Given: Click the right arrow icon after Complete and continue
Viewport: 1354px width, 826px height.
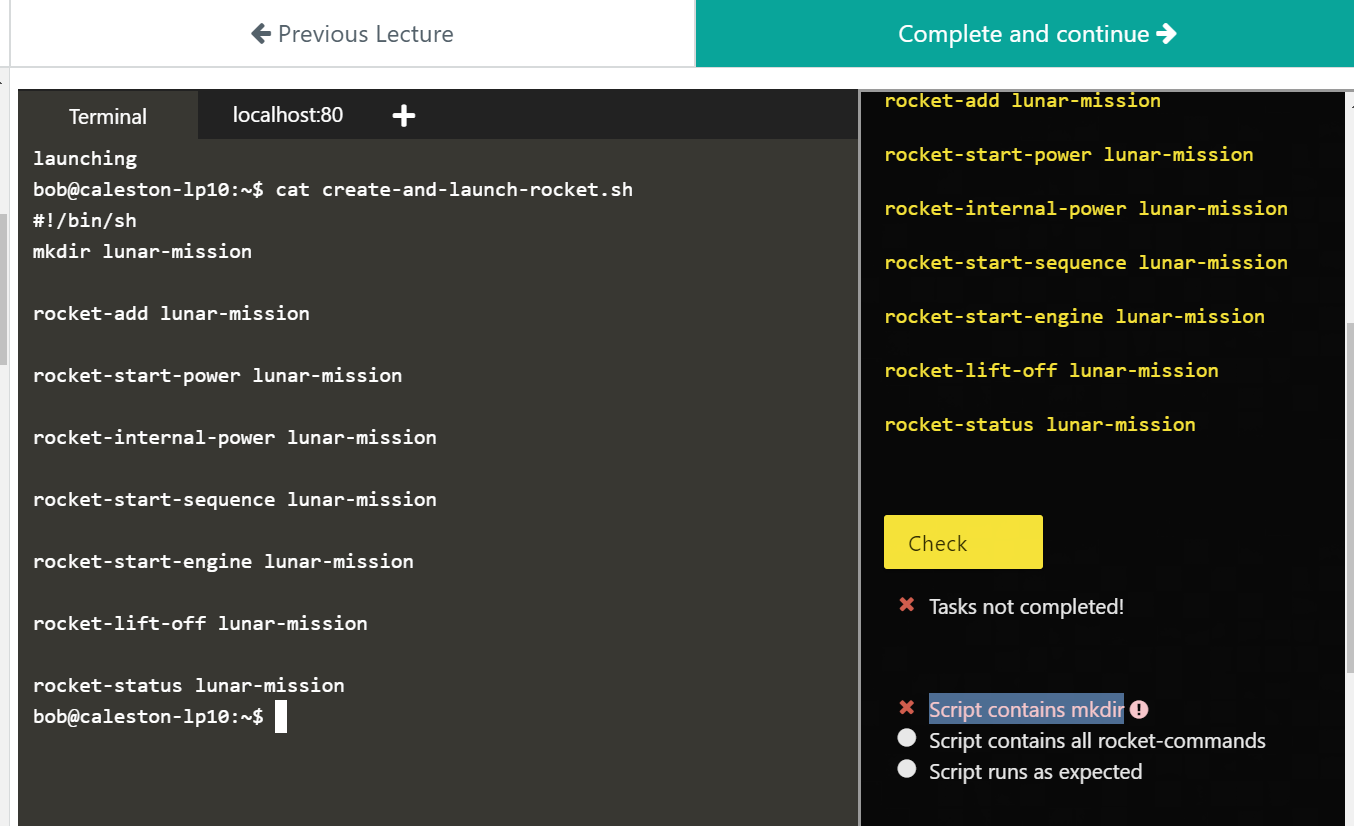Looking at the screenshot, I should coord(1166,34).
